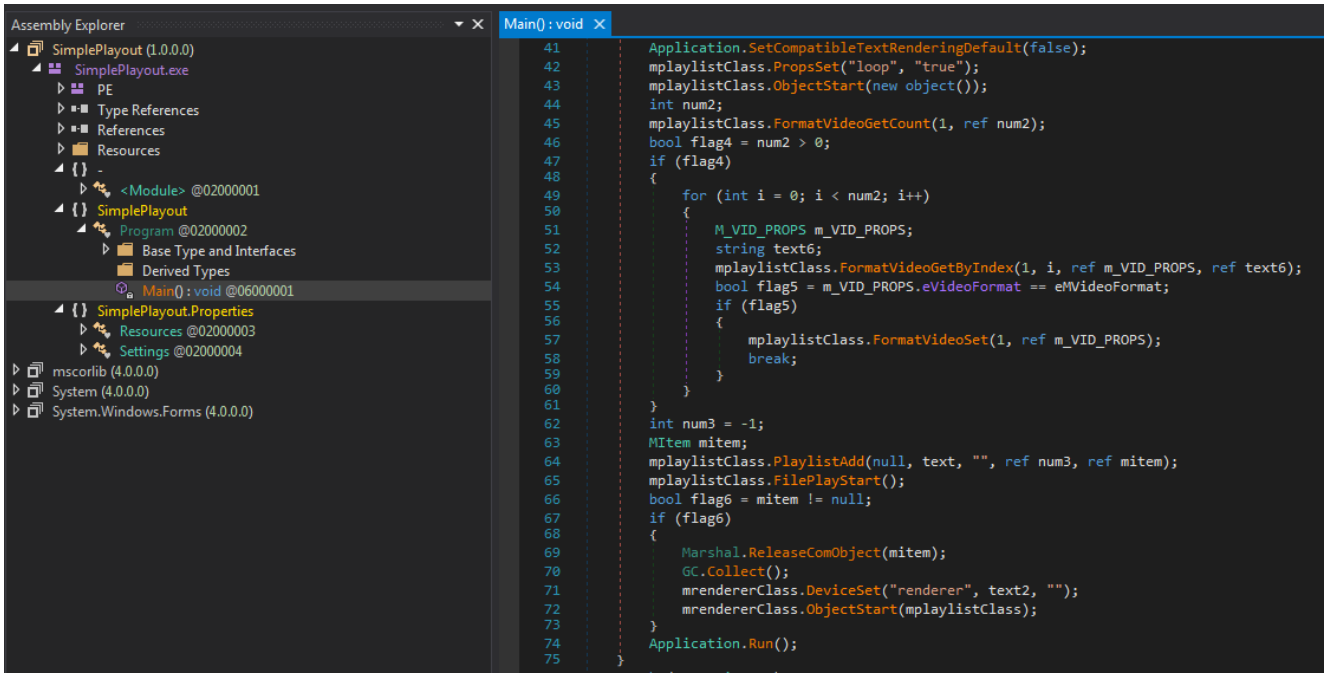Expand the References node

[61, 130]
